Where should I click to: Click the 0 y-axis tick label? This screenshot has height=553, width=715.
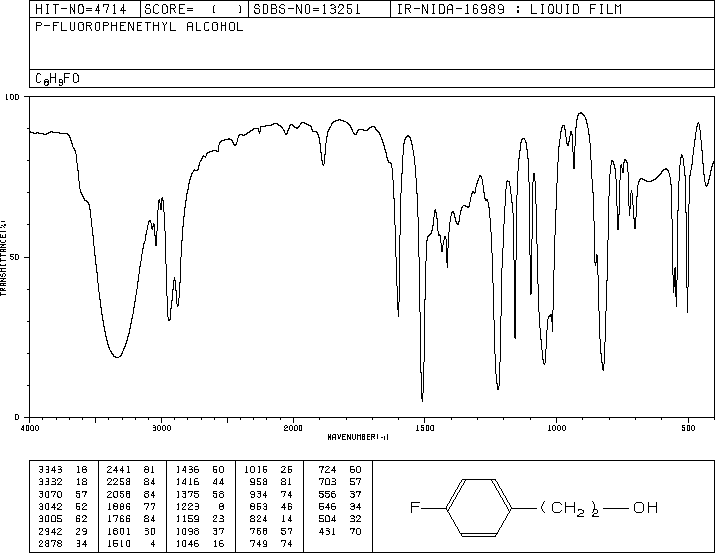(x=17, y=417)
